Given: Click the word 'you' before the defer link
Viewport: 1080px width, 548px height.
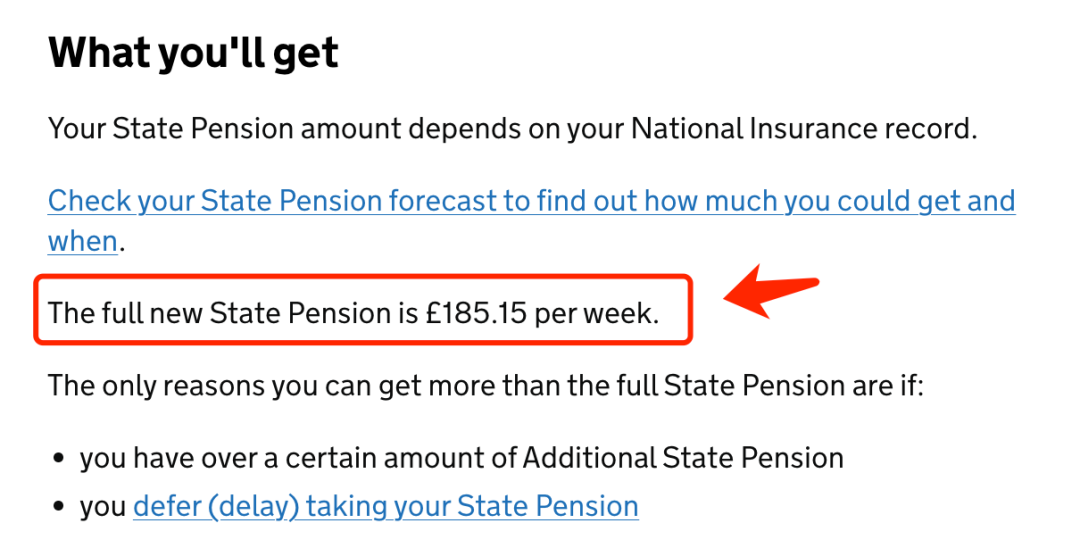Looking at the screenshot, I should [x=103, y=509].
